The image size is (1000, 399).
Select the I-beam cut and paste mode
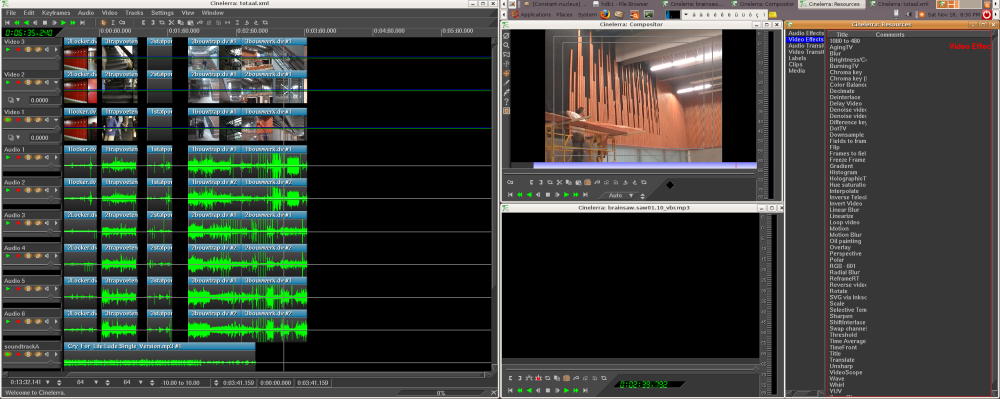pos(113,22)
